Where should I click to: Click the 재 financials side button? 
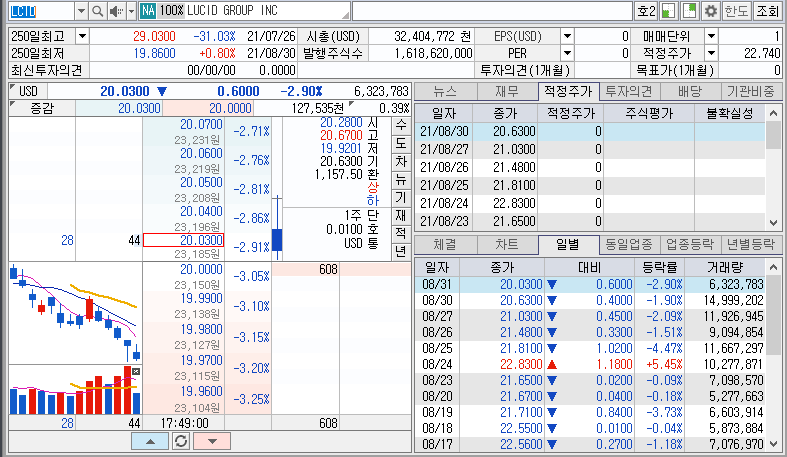coord(401,215)
